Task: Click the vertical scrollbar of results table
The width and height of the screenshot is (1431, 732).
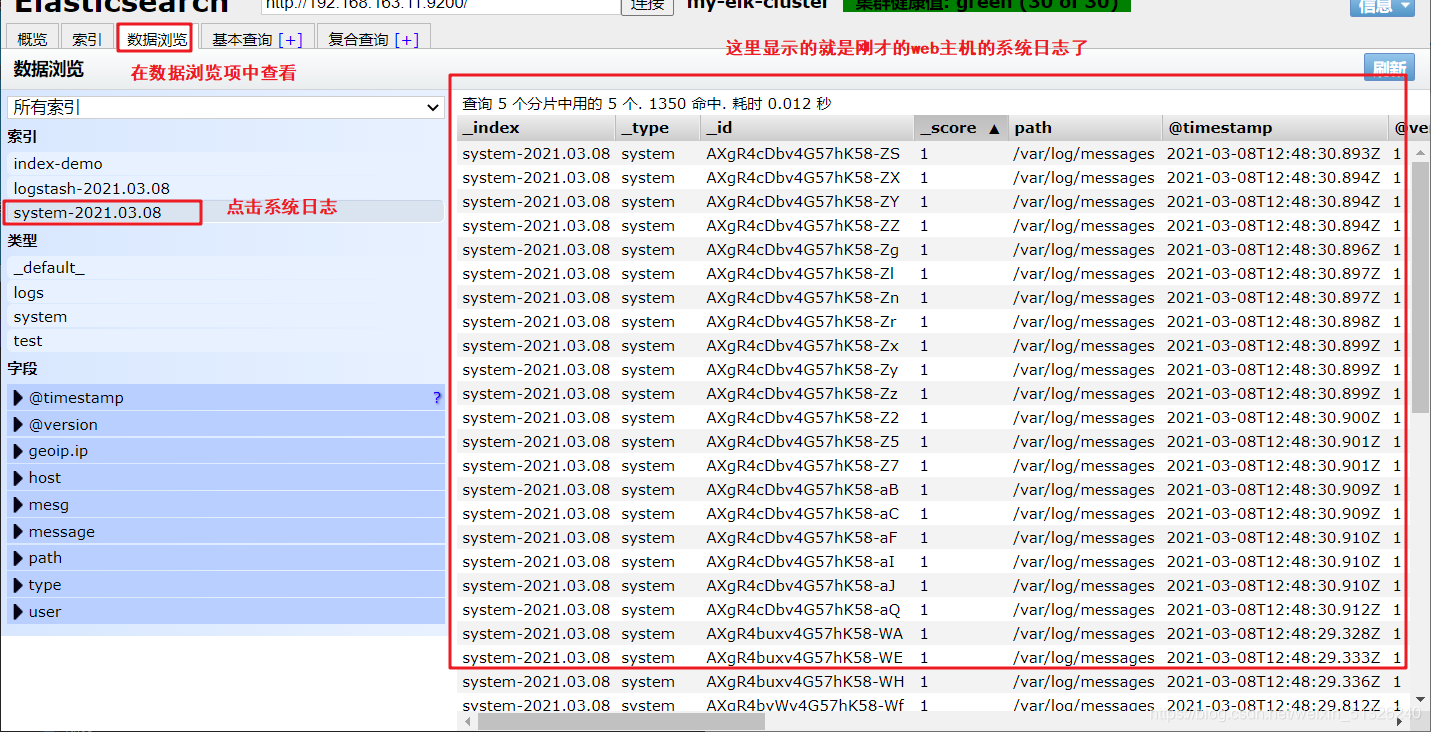Action: pyautogui.click(x=1420, y=287)
